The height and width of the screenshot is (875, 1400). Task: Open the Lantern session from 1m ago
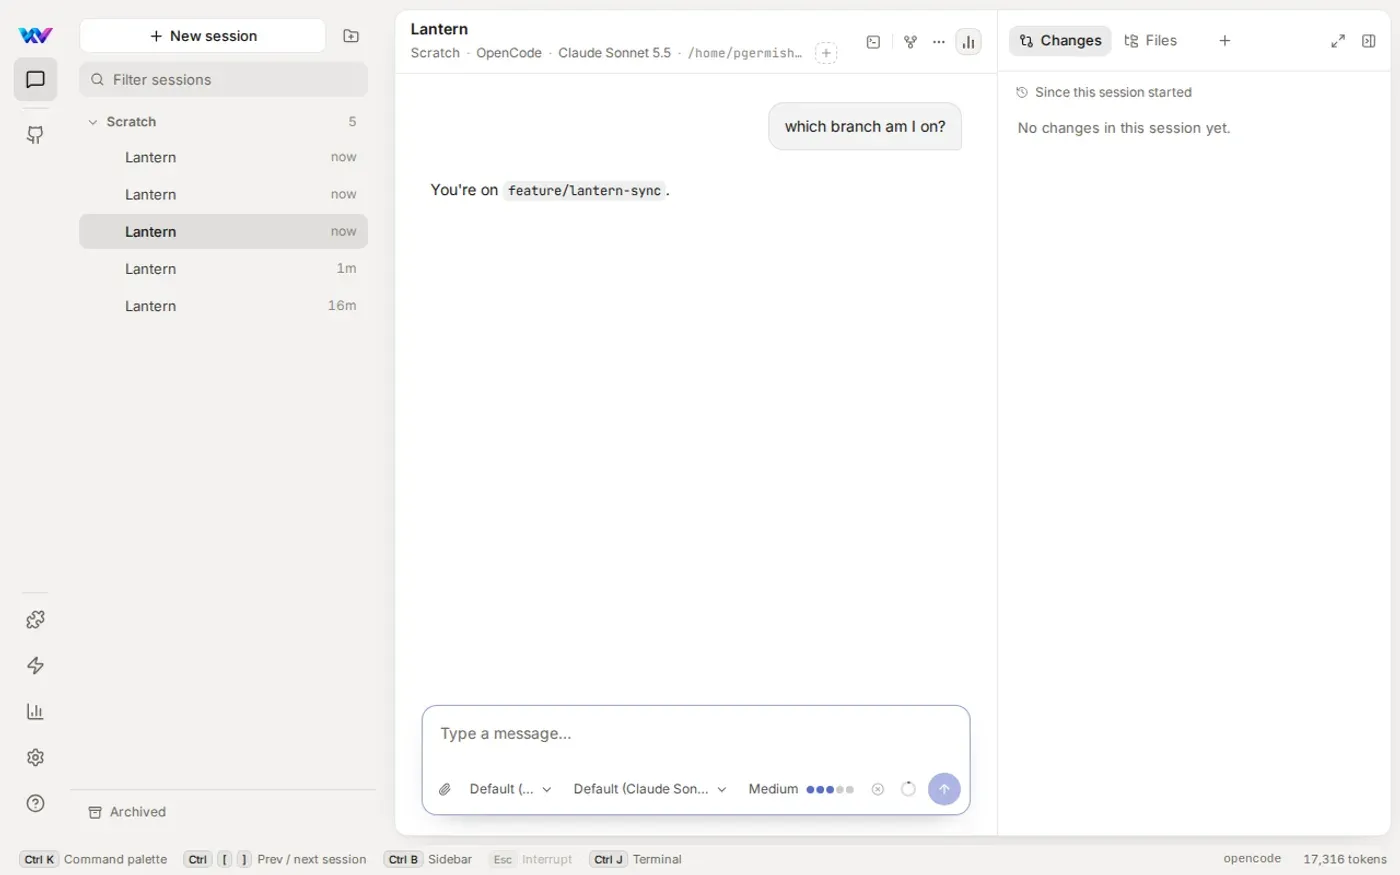click(x=224, y=269)
